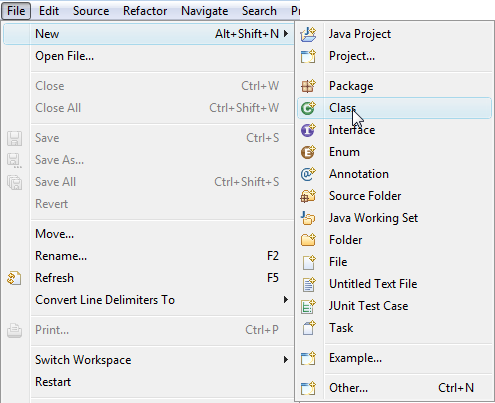Open the Navigate menu

point(205,11)
